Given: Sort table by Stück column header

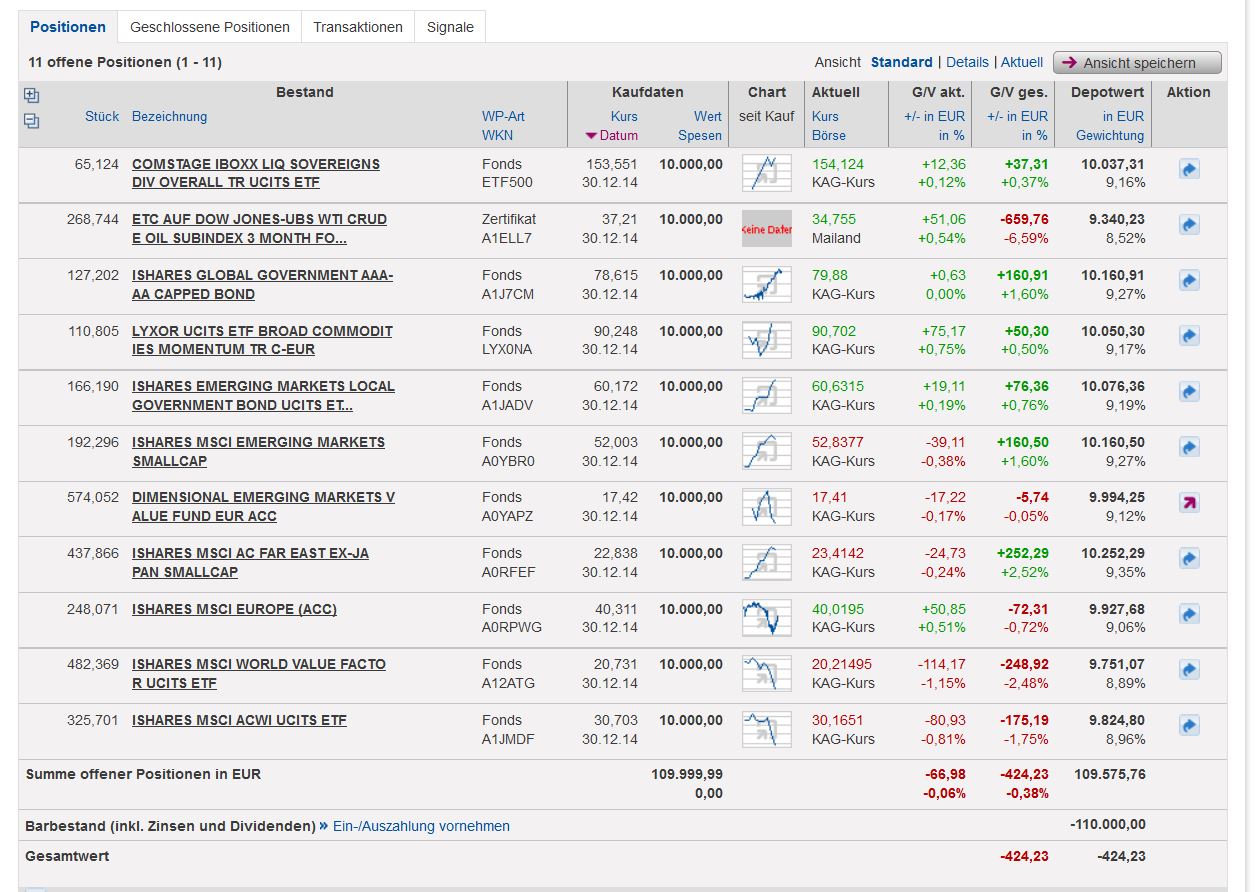Looking at the screenshot, I should click(102, 116).
